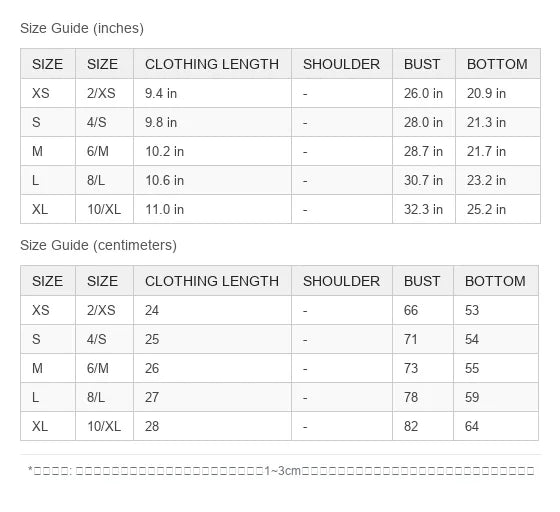The width and height of the screenshot is (560, 512).
Task: Click the CLOTHING LENGTH header in inches table
Action: pos(212,64)
